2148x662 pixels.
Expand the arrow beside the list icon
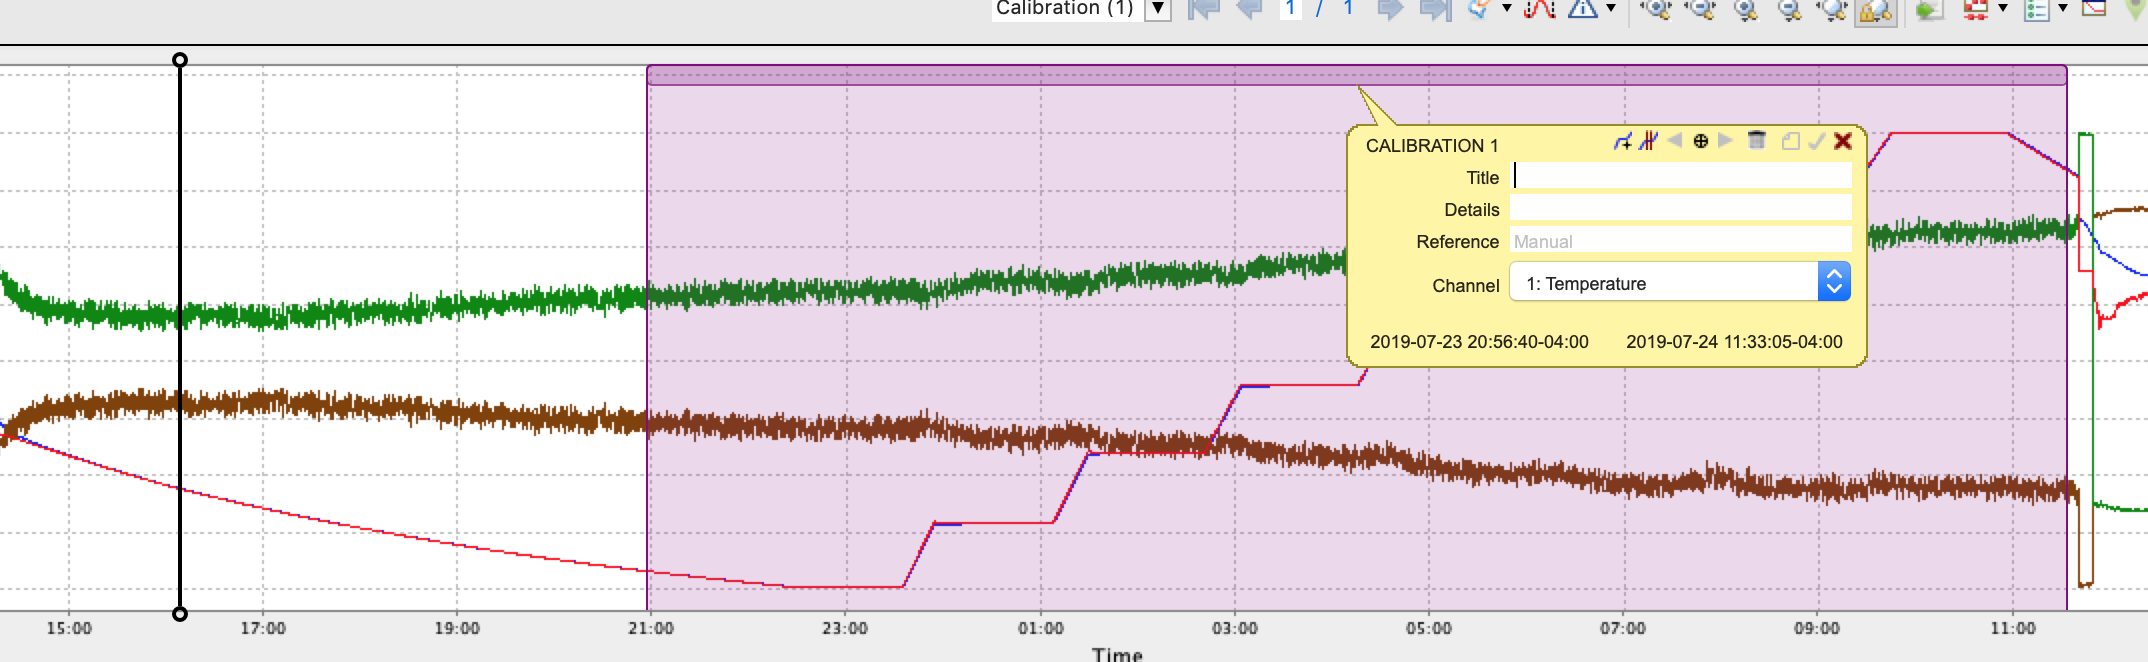coord(2062,9)
